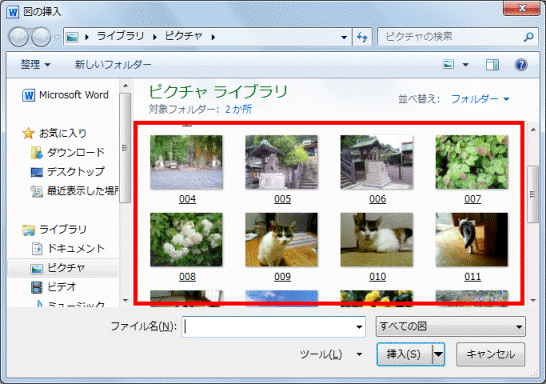This screenshot has height=384, width=546.
Task: Expand arrow after ピクチャ breadcrumb
Action: [x=213, y=37]
